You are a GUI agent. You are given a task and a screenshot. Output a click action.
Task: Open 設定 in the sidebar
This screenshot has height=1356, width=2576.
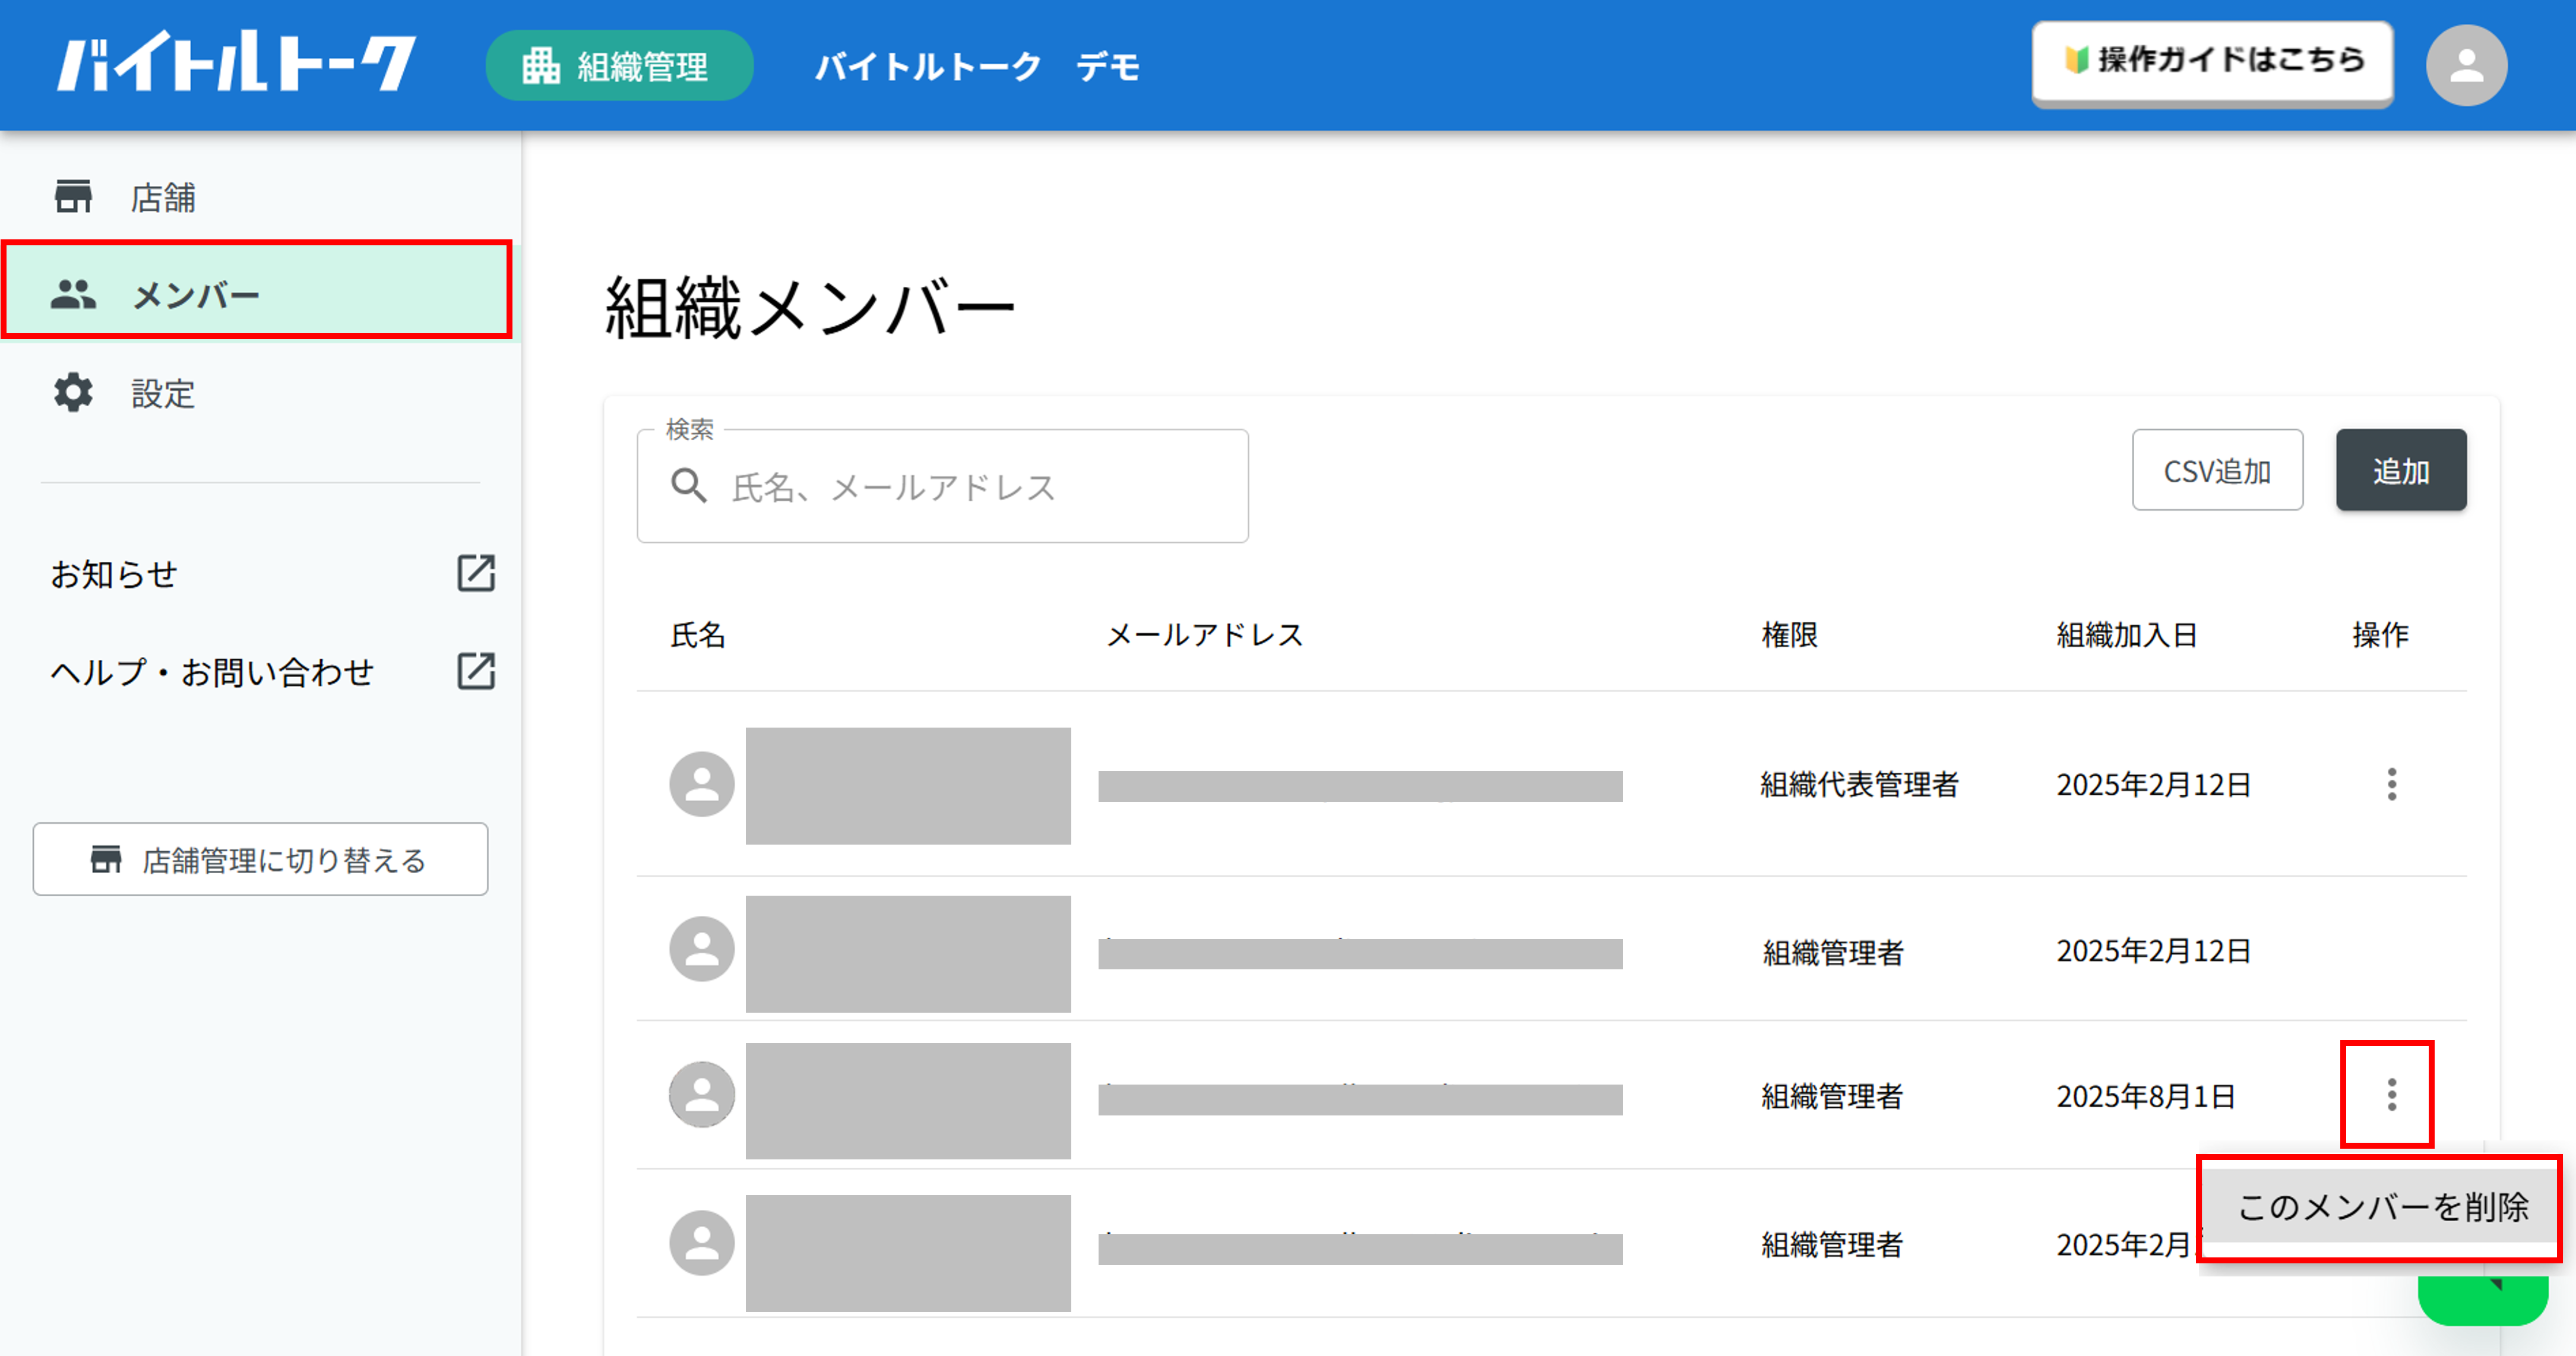point(260,393)
